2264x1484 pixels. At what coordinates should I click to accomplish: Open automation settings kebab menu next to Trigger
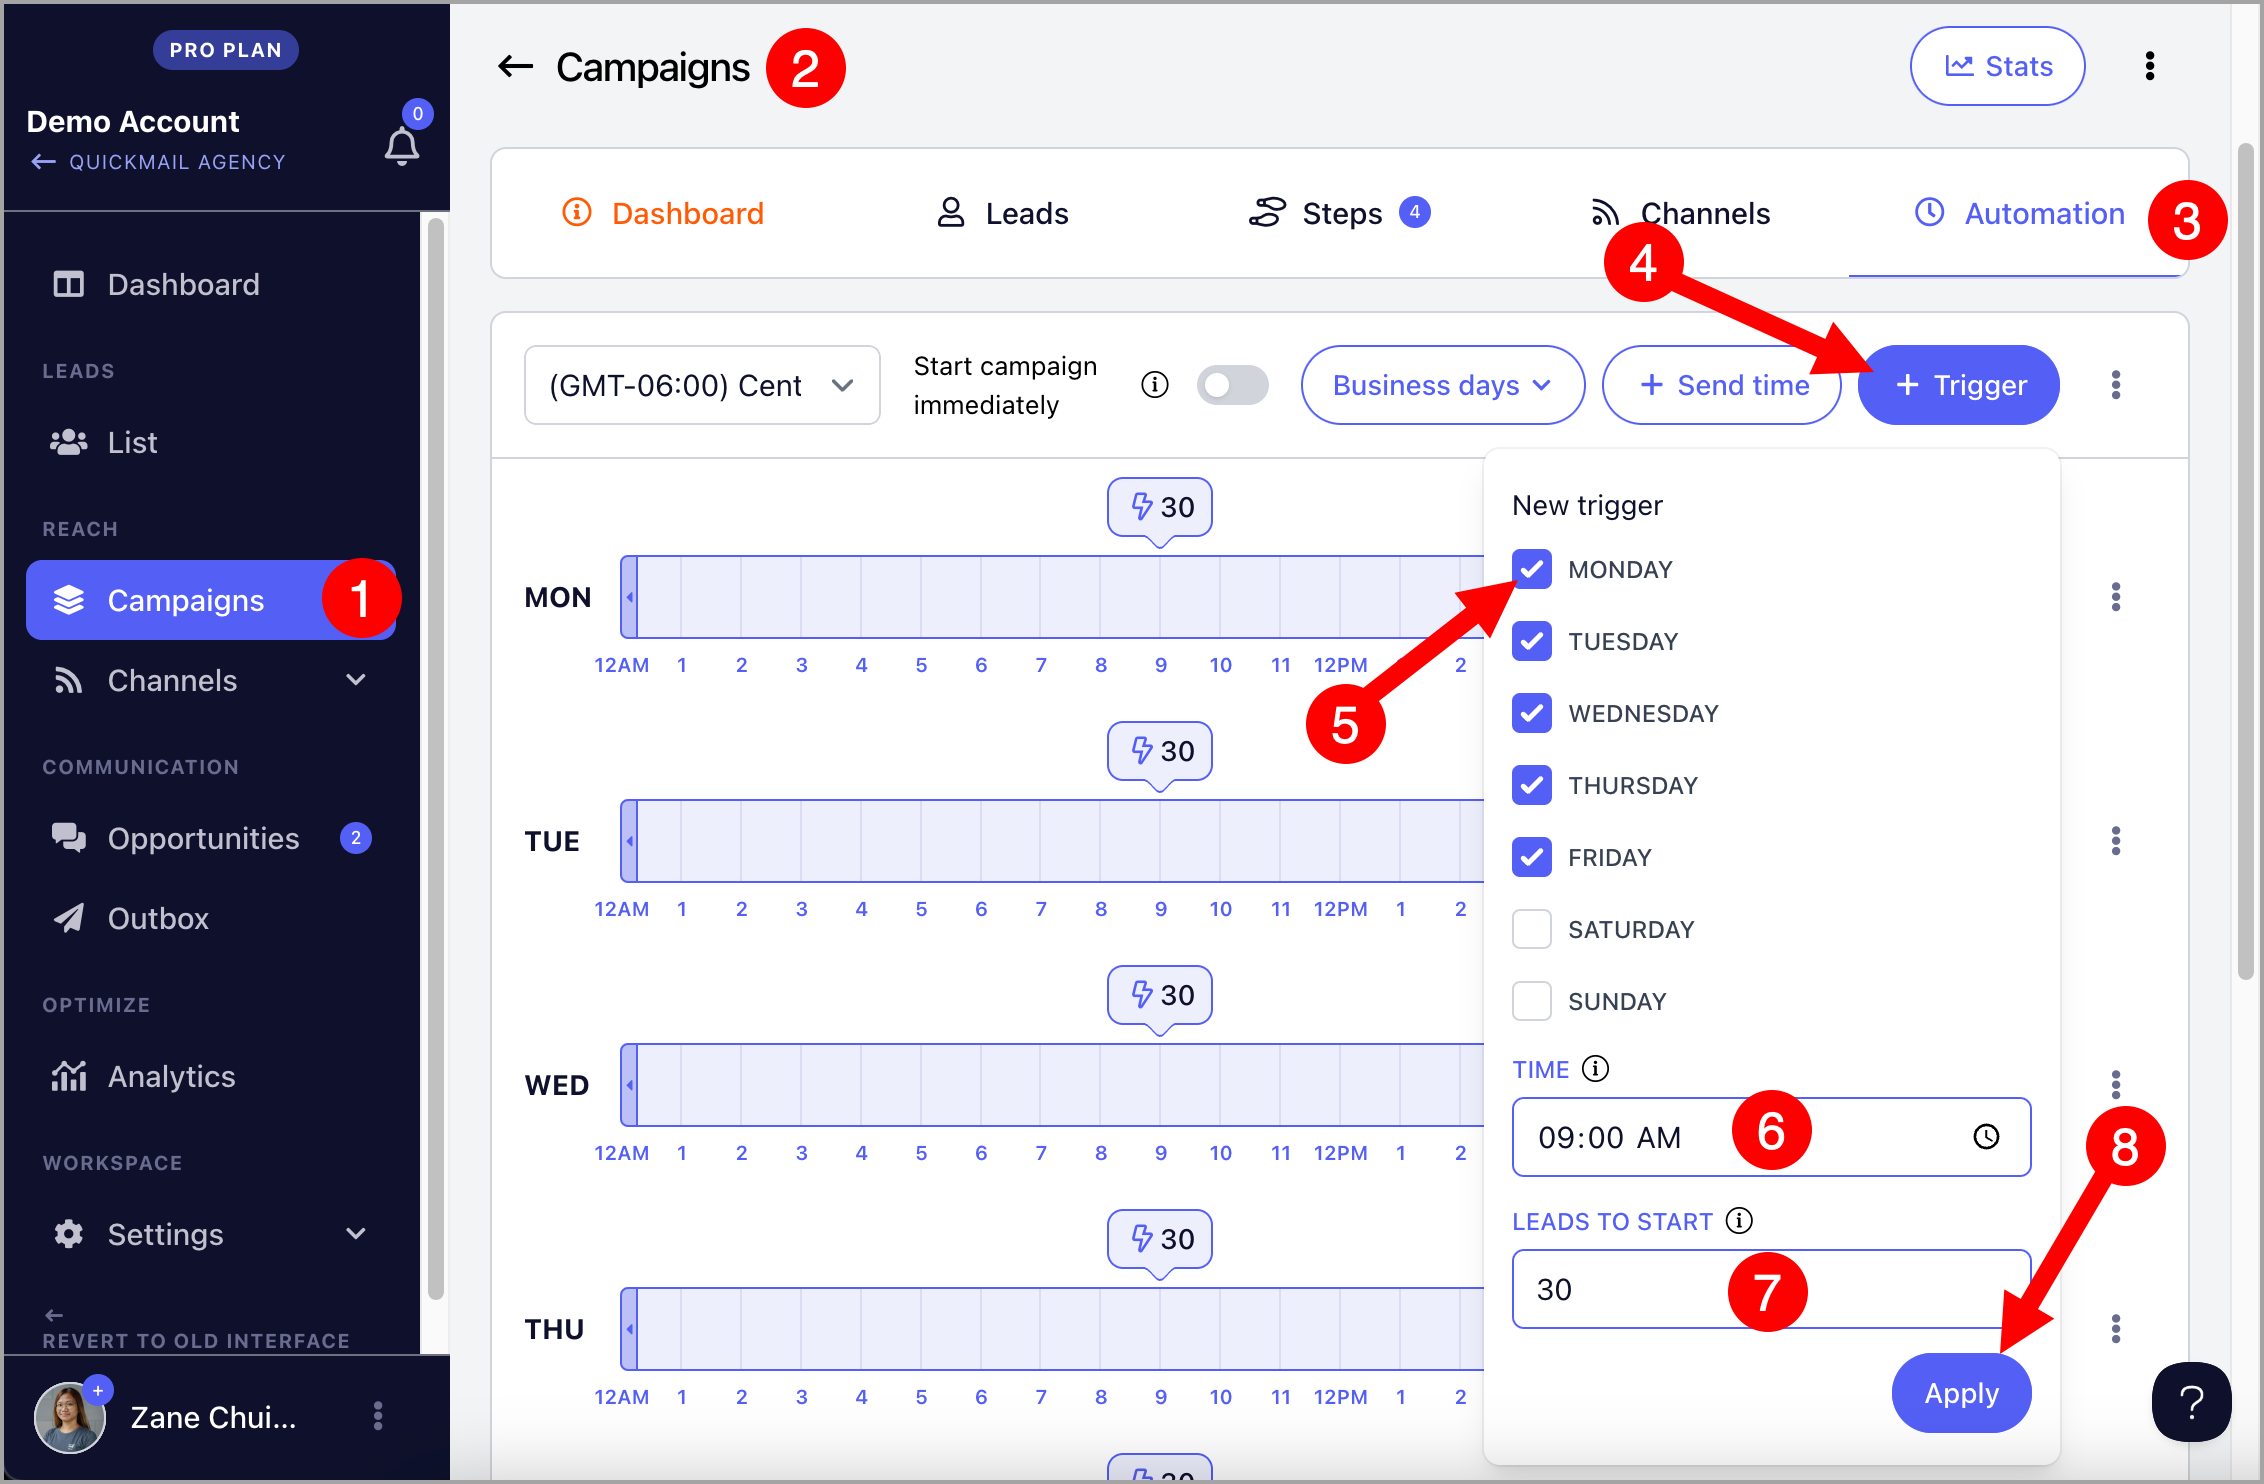[x=2116, y=385]
